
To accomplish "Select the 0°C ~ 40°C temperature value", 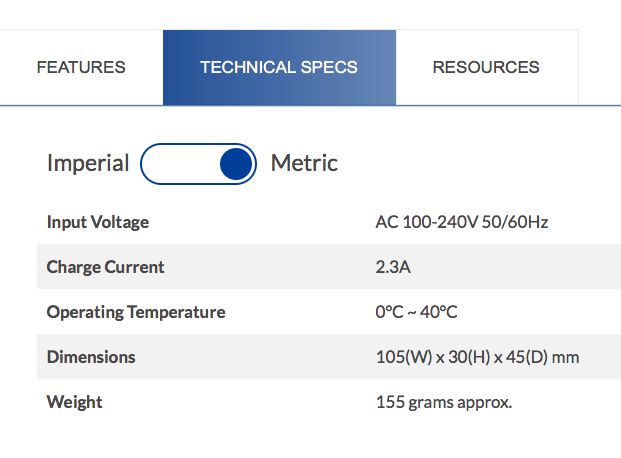I will (416, 312).
